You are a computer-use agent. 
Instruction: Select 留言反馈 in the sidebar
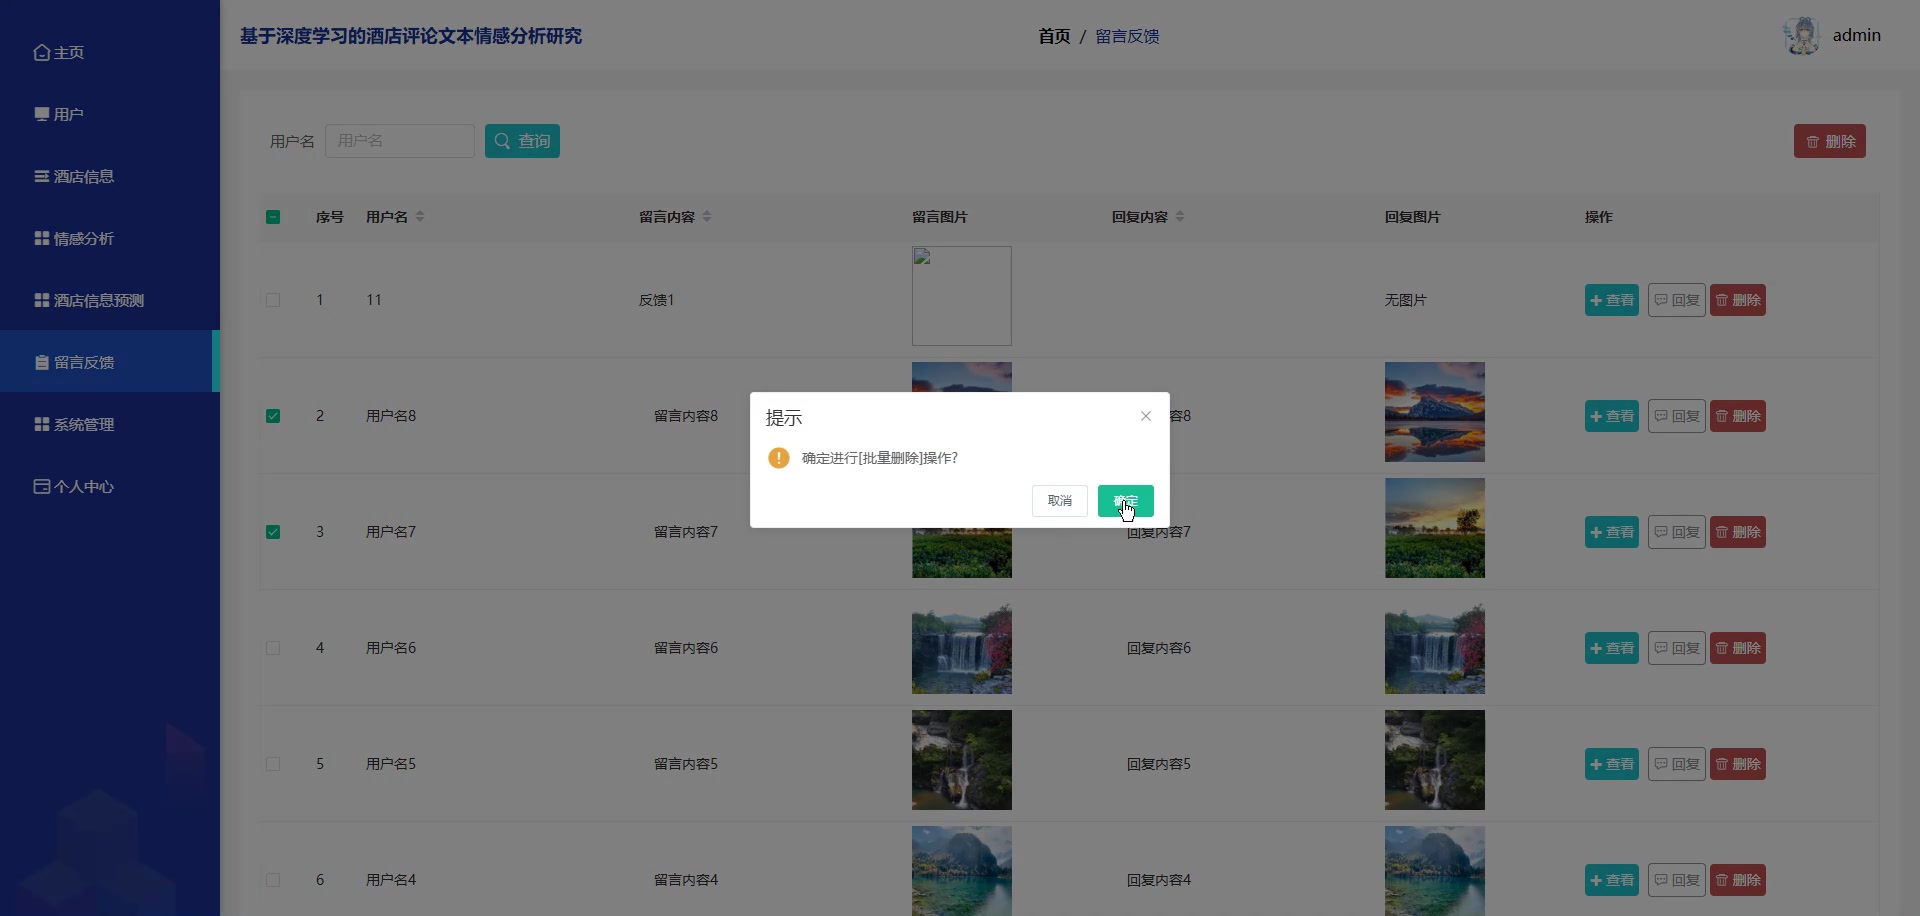tap(110, 362)
